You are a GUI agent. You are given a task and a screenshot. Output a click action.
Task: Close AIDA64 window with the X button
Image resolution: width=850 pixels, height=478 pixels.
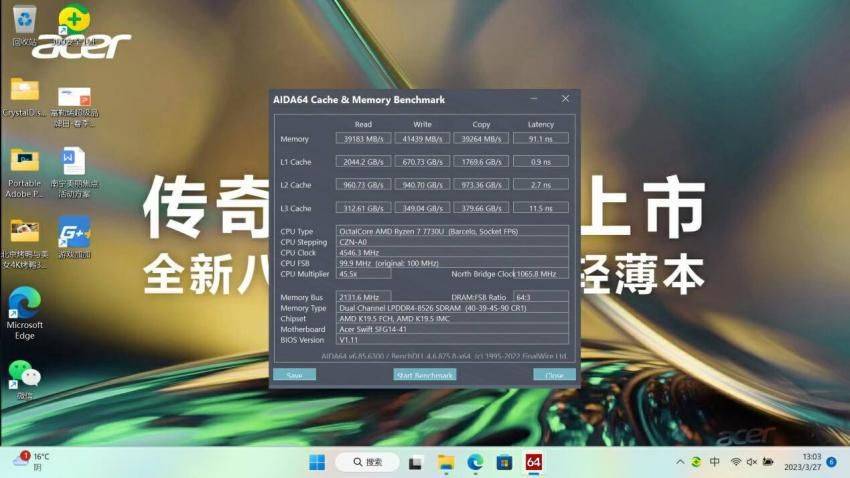565,99
